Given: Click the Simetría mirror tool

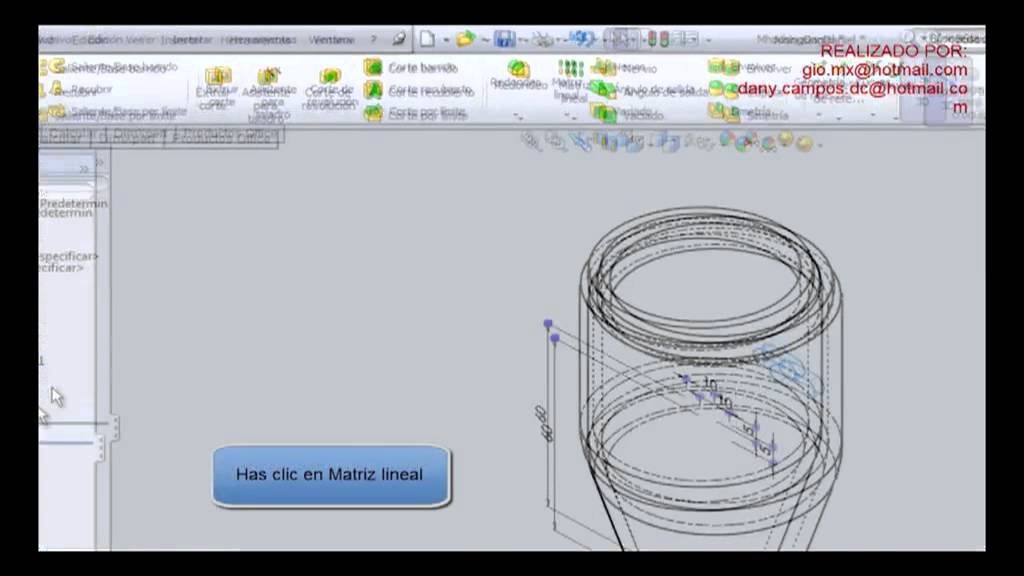Looking at the screenshot, I should click(748, 114).
